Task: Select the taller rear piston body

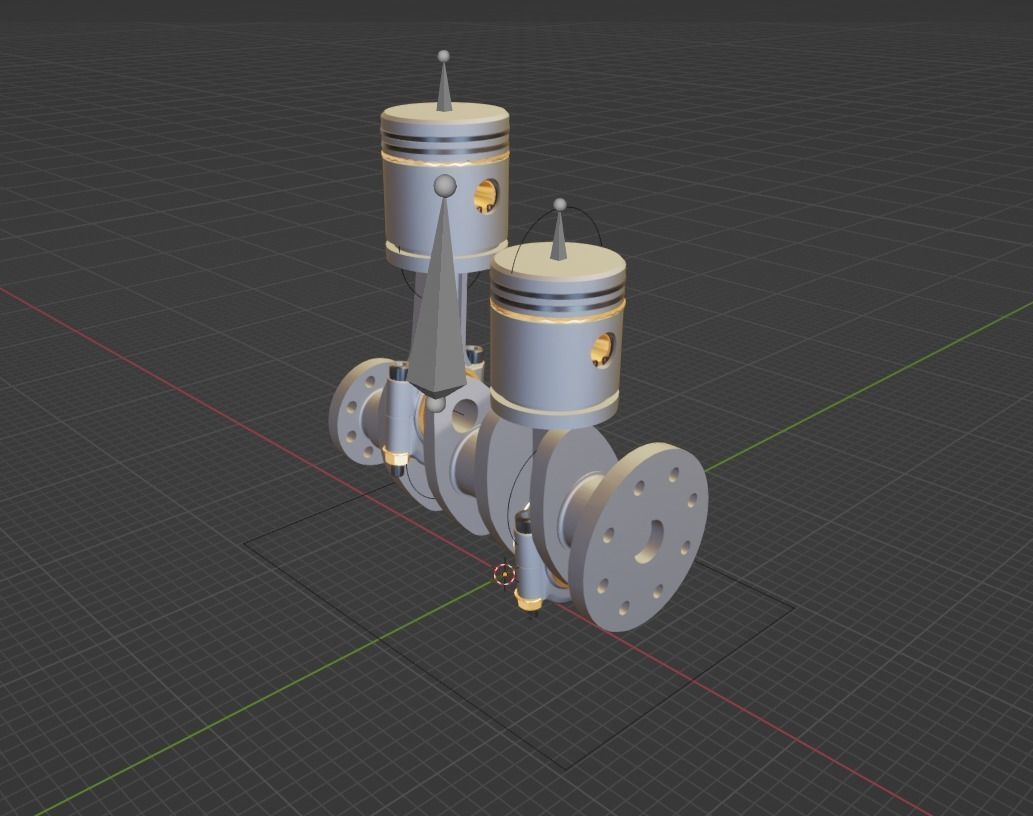Action: pyautogui.click(x=445, y=188)
